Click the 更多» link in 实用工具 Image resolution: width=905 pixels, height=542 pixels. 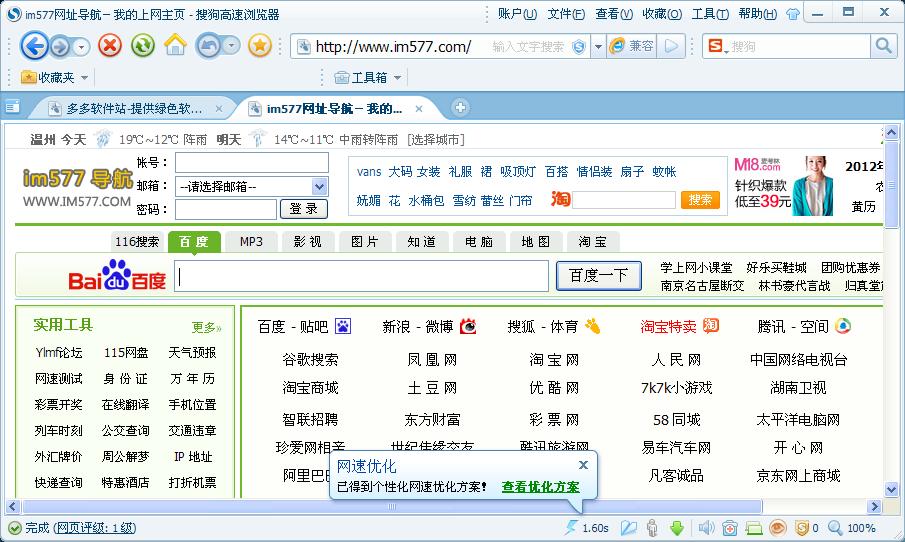coord(206,328)
